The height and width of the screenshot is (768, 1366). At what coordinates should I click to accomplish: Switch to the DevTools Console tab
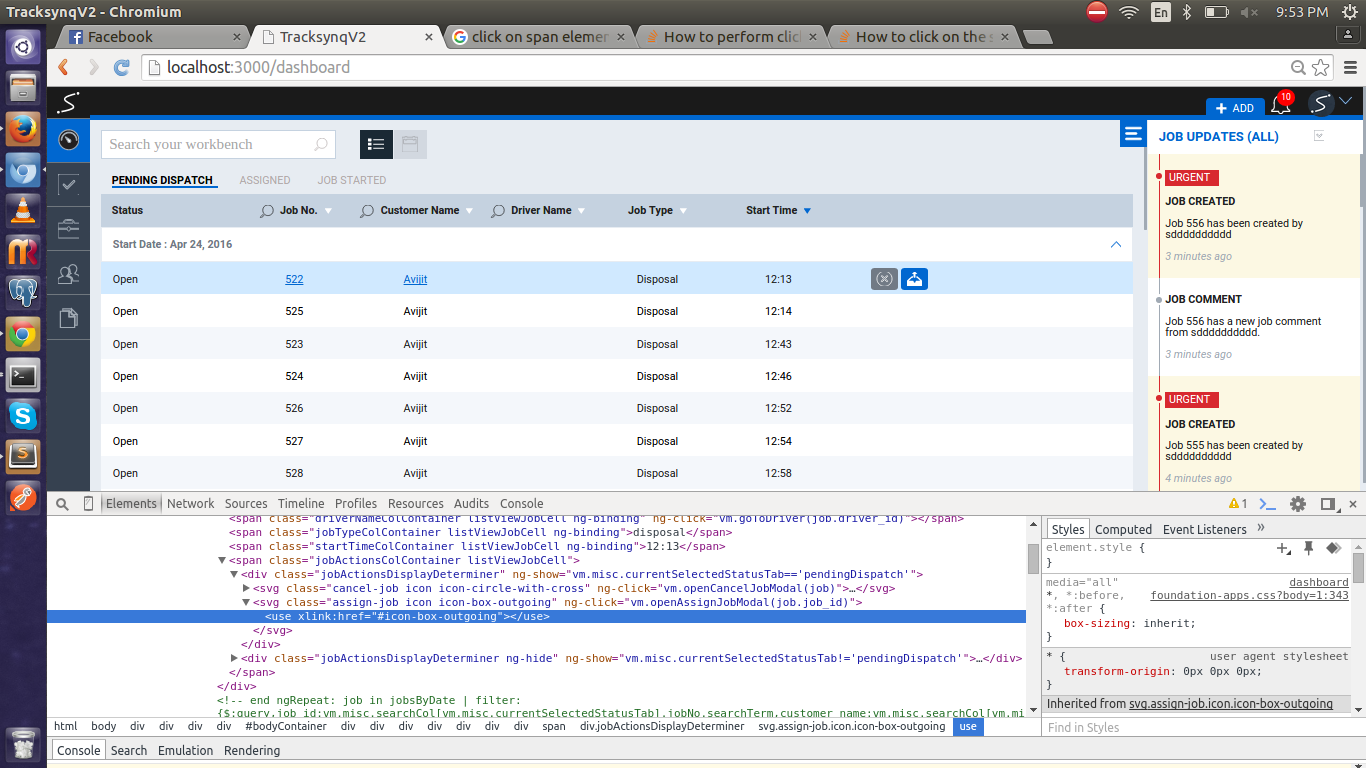(x=522, y=504)
